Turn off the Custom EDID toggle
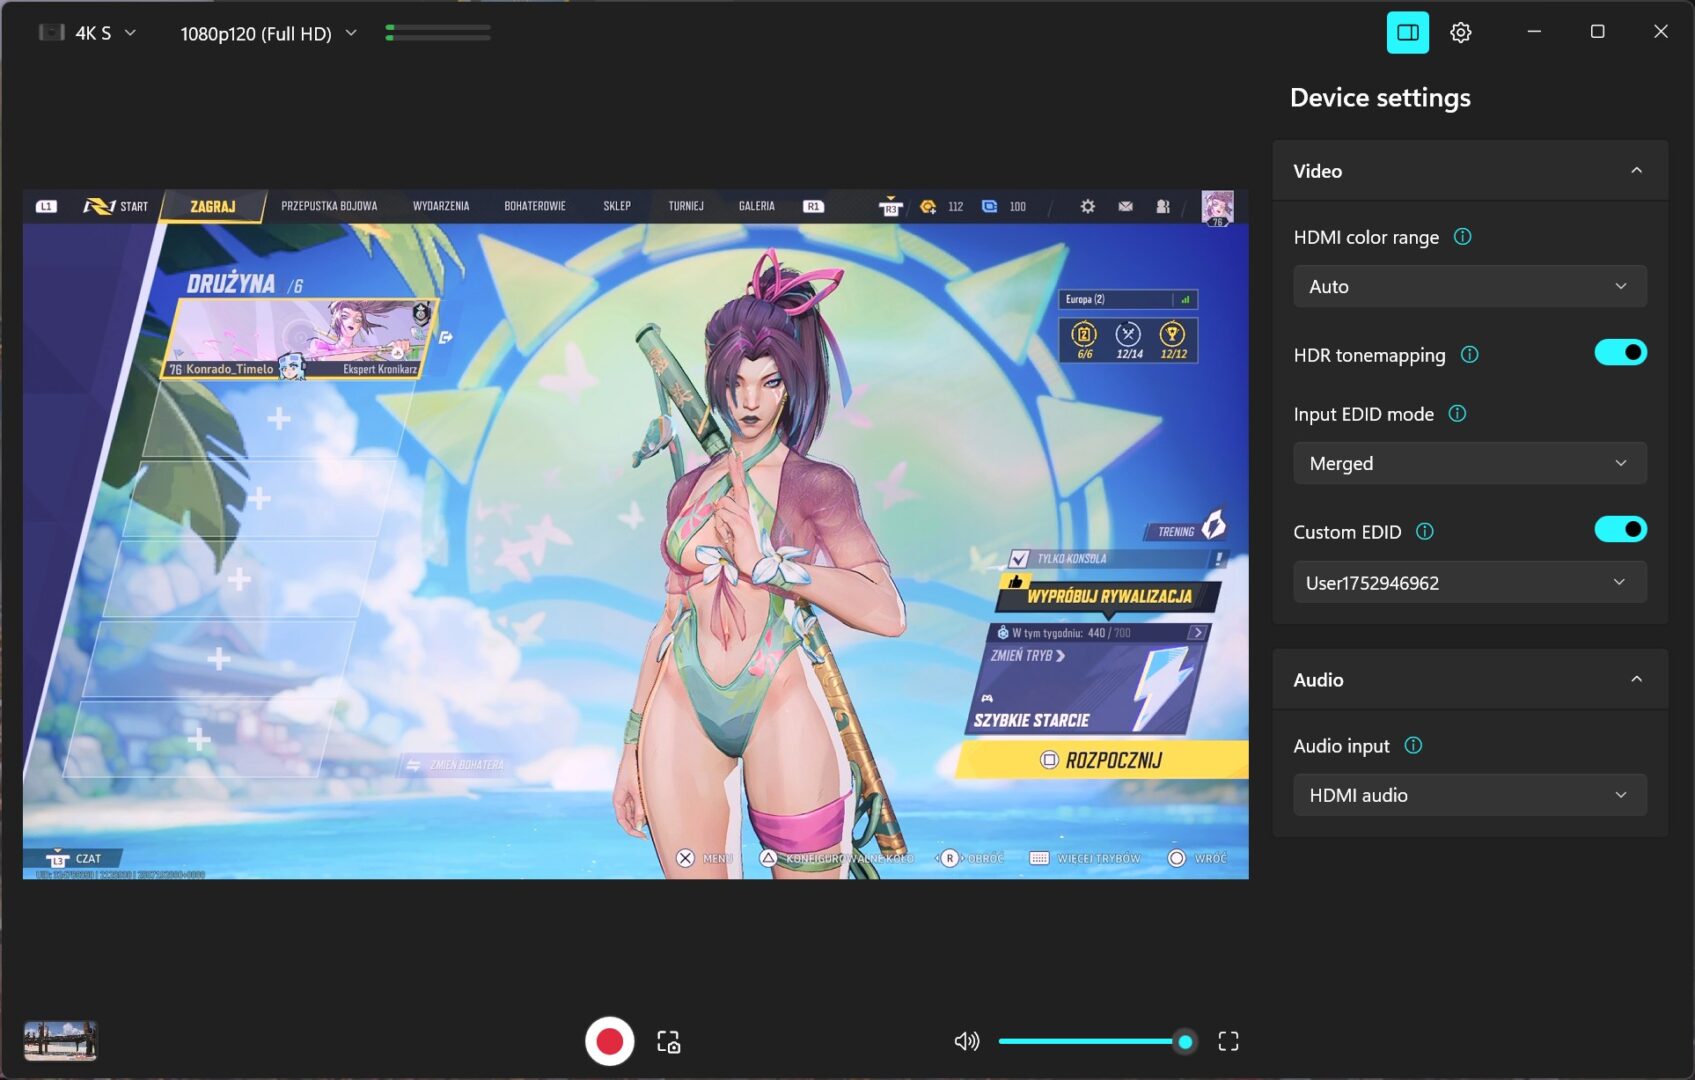The width and height of the screenshot is (1695, 1080). pyautogui.click(x=1619, y=530)
